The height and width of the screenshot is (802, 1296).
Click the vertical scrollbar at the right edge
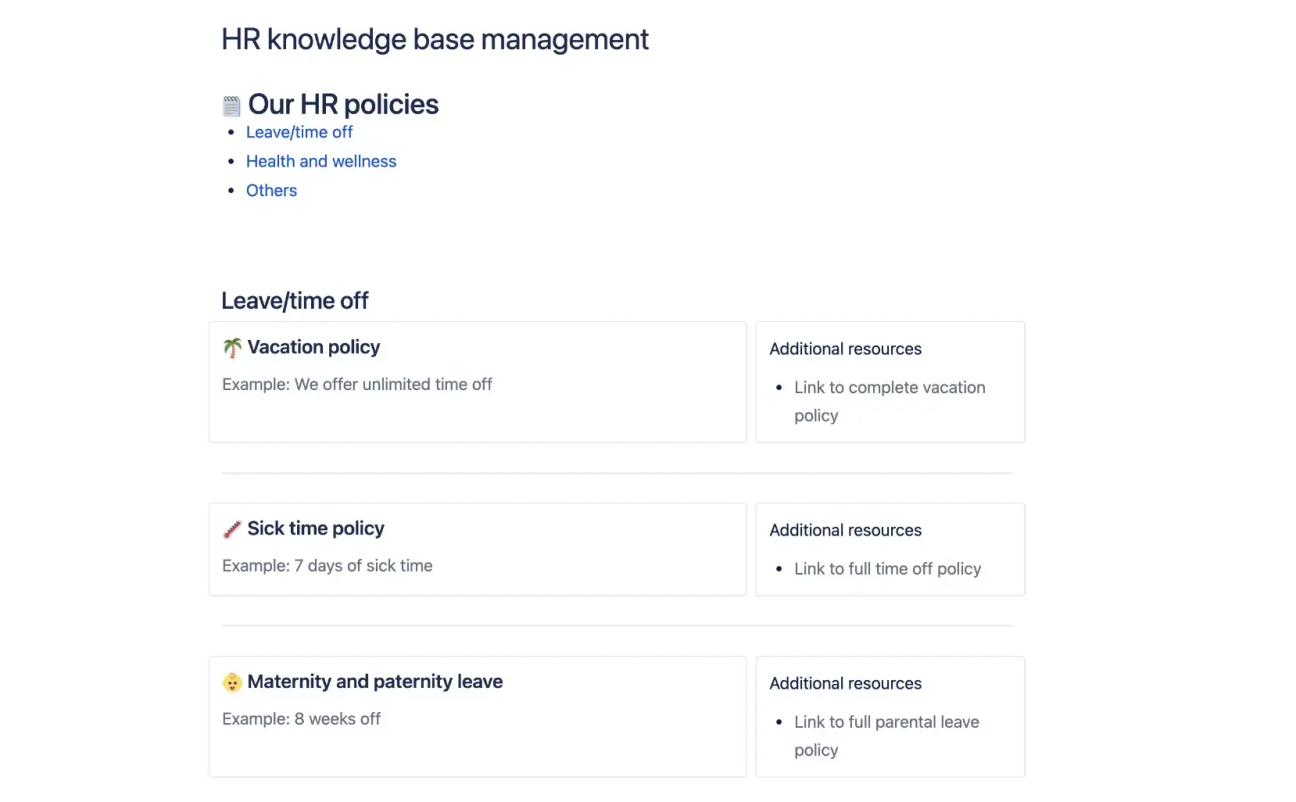click(x=1290, y=400)
